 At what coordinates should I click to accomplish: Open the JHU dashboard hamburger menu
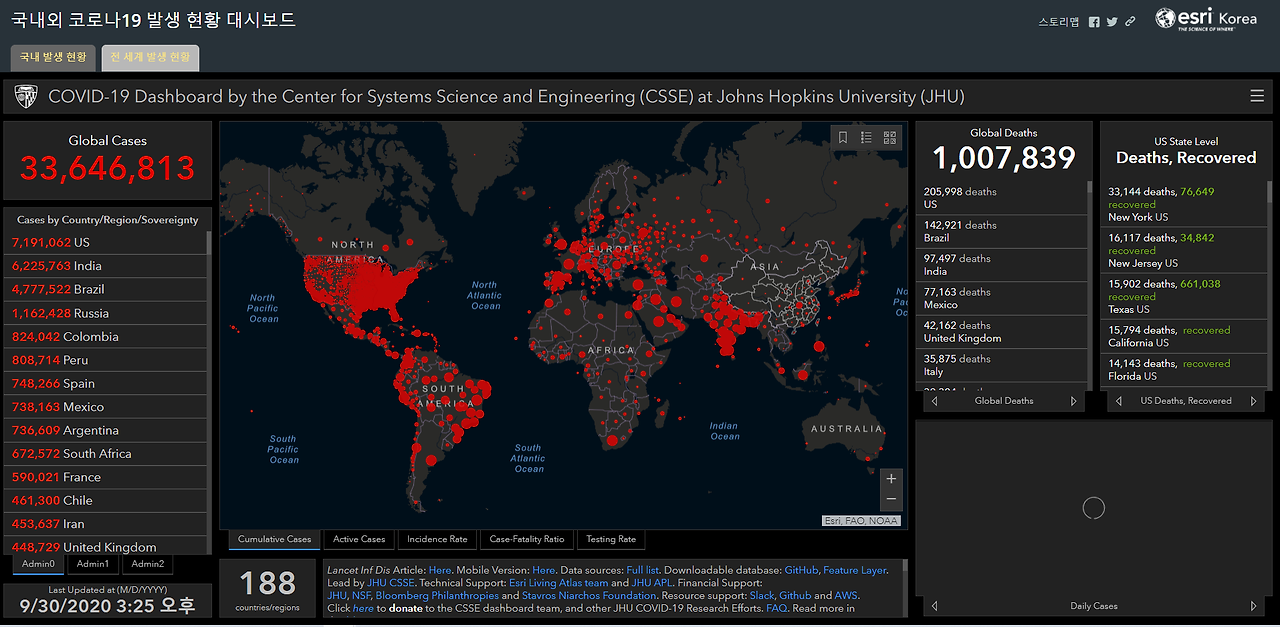[1257, 96]
